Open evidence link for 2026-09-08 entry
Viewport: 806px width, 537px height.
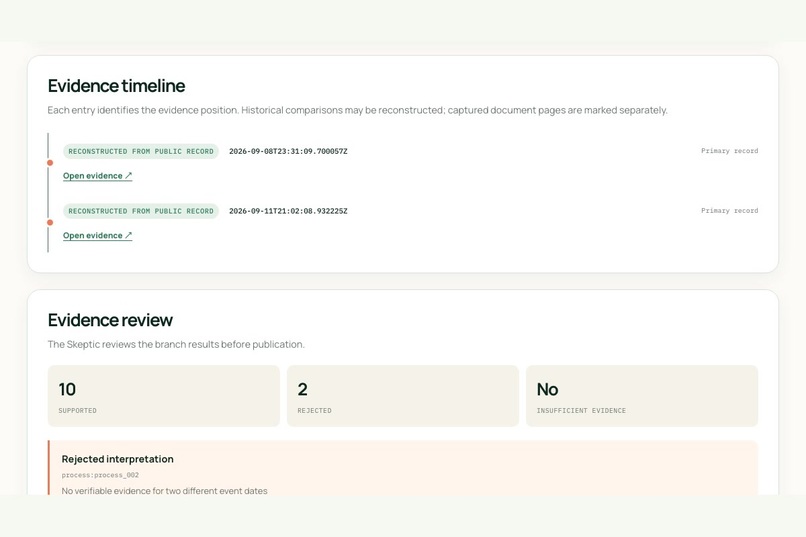pos(98,176)
